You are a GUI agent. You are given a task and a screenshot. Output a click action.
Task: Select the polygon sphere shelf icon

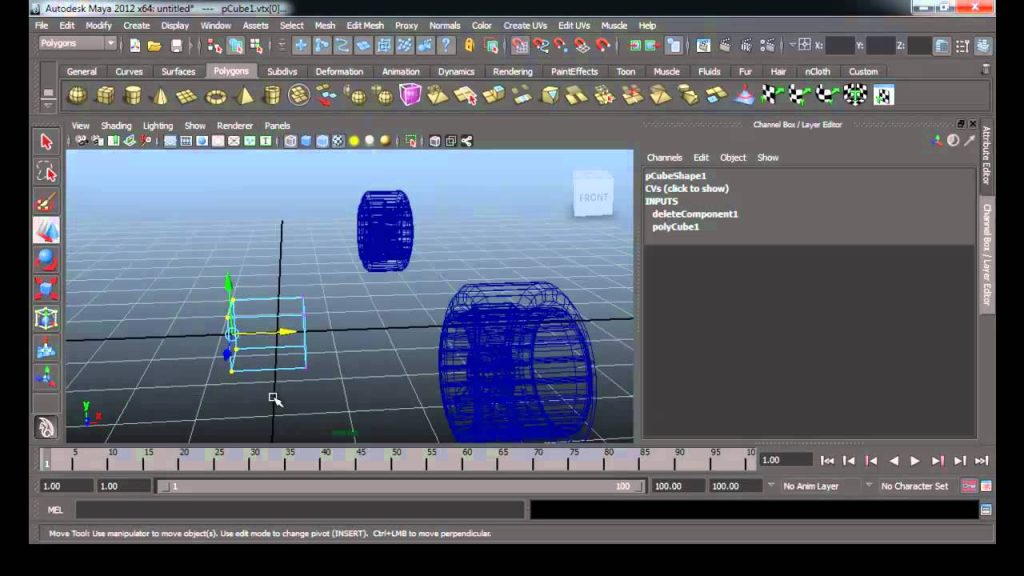pos(77,96)
